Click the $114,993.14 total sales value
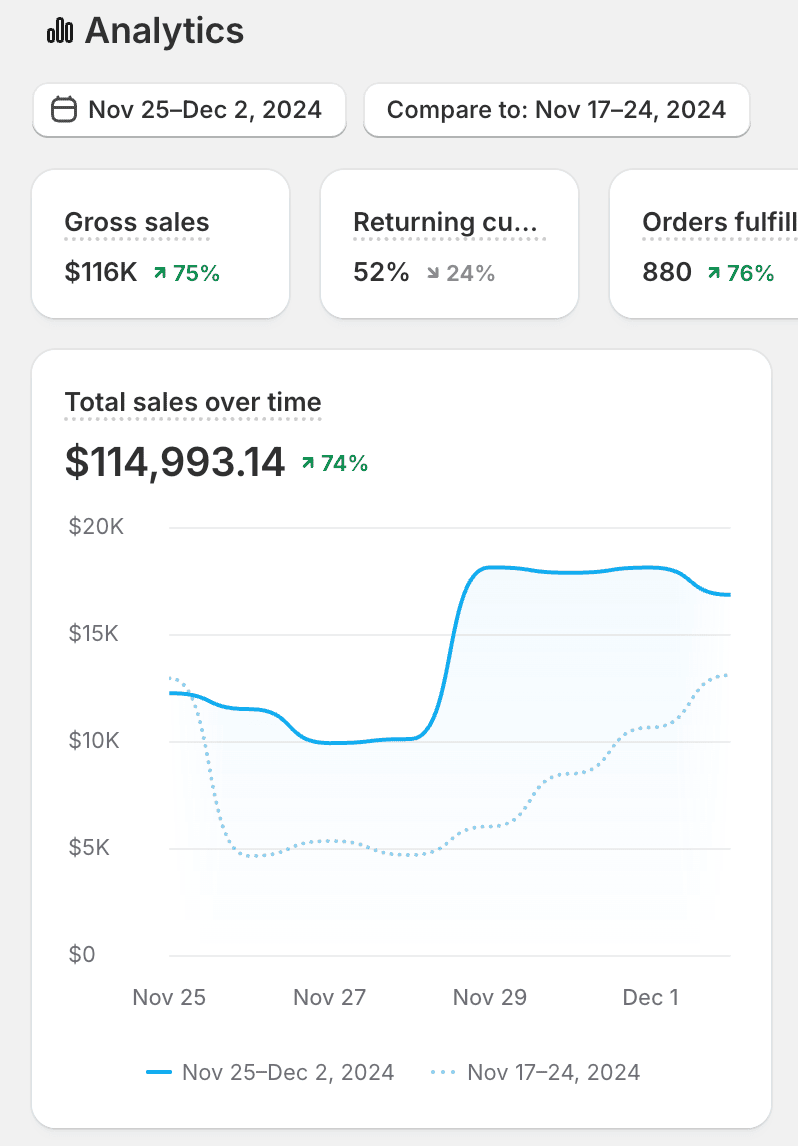This screenshot has width=798, height=1146. (x=175, y=461)
